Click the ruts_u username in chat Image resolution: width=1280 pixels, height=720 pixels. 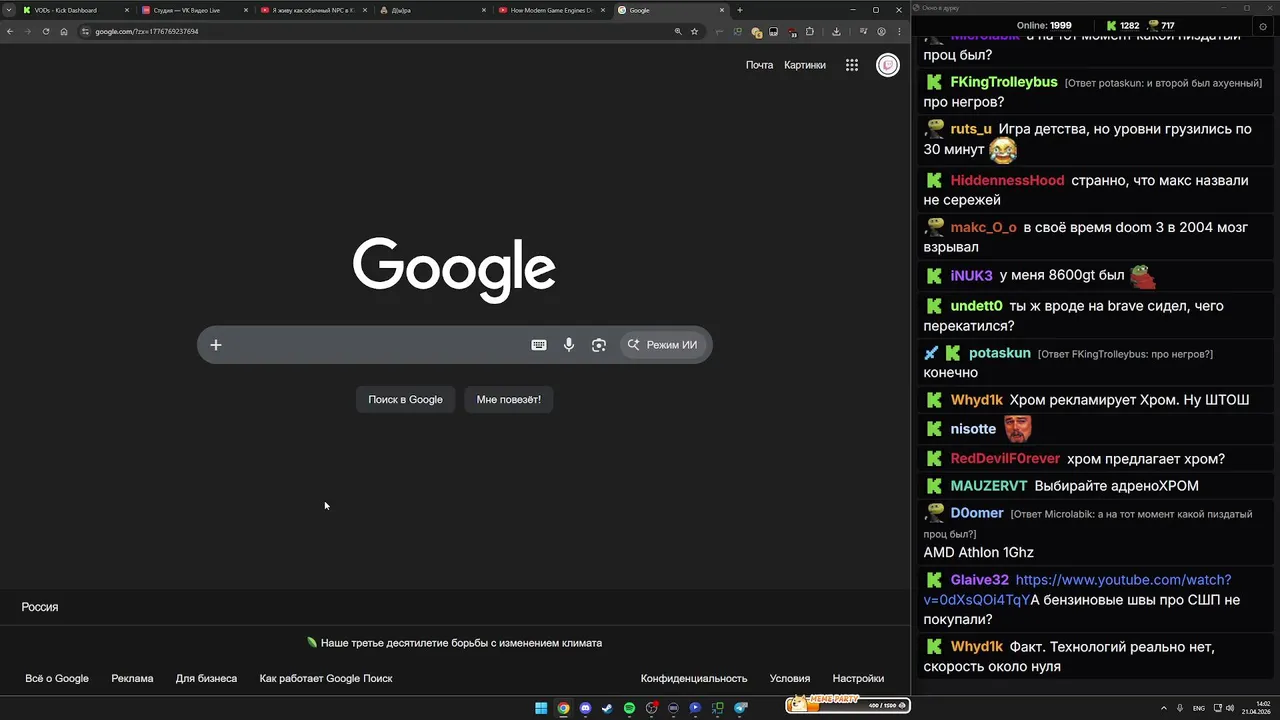971,129
